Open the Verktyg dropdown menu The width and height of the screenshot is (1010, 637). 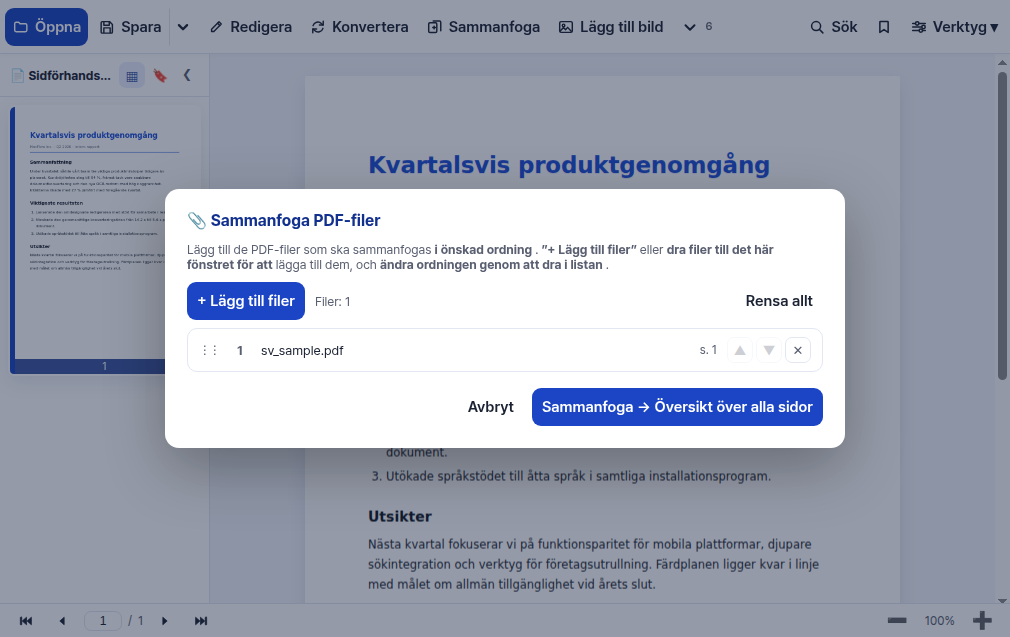[955, 27]
